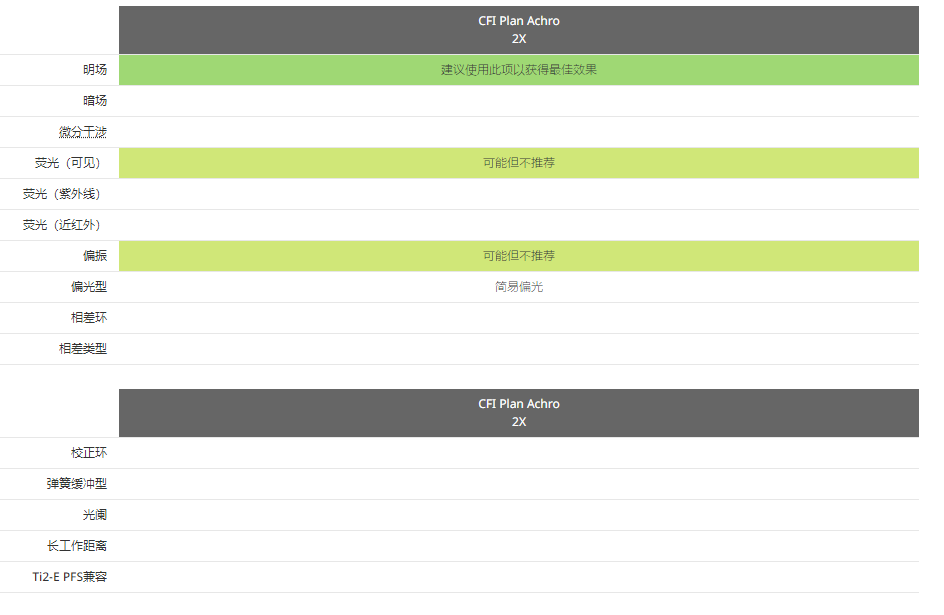Click the 长工作距离 row label
Viewport: 944px width, 615px height.
(76, 546)
